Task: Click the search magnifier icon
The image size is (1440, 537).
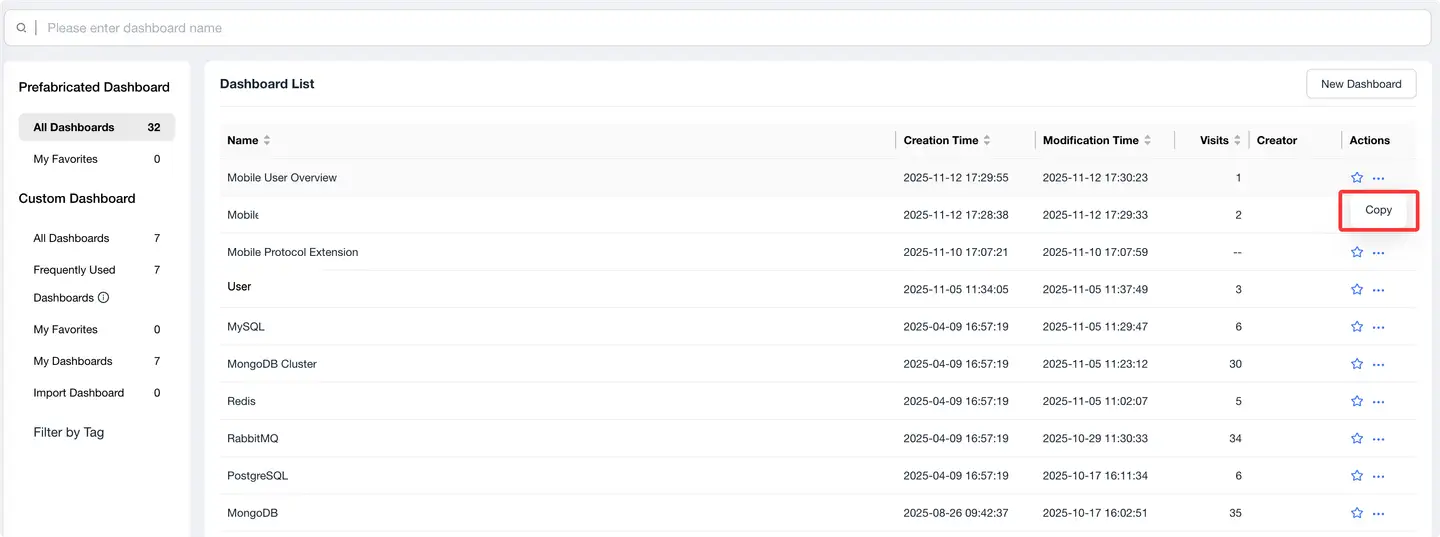Action: pos(21,28)
